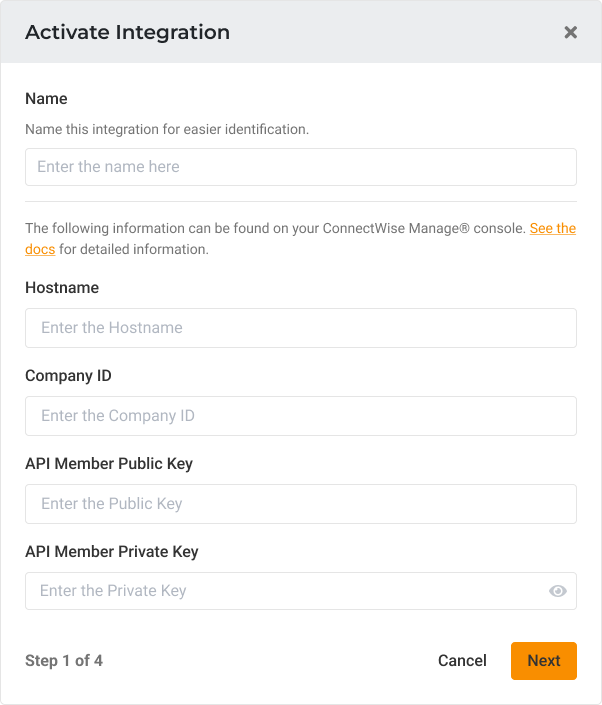Image resolution: width=602 pixels, height=705 pixels.
Task: Click the API Member Public Key label
Action: (x=109, y=464)
